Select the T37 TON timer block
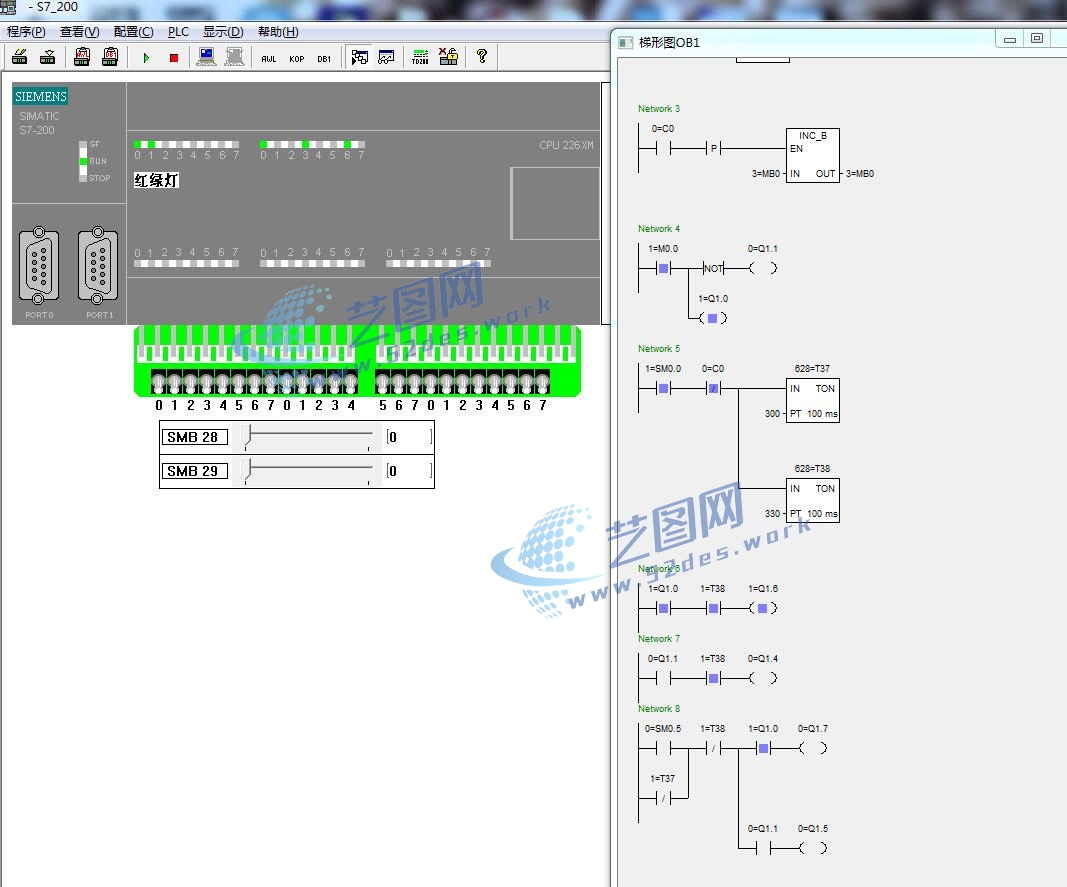 coord(812,400)
